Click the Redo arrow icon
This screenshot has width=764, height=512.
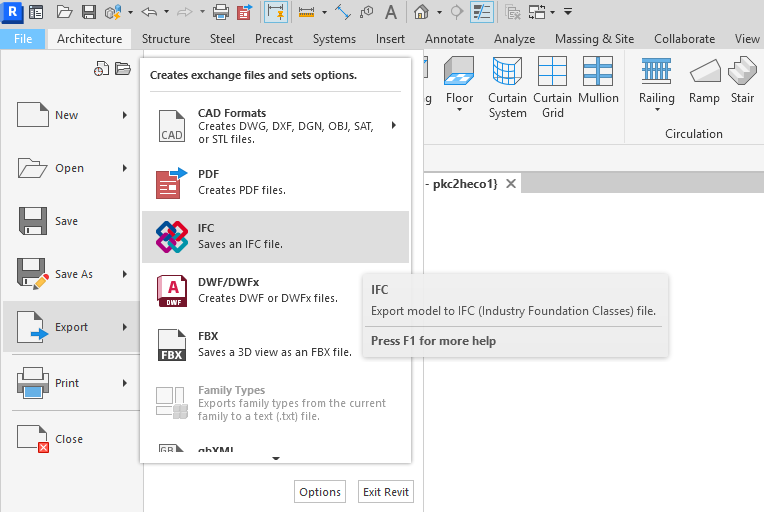click(x=185, y=12)
